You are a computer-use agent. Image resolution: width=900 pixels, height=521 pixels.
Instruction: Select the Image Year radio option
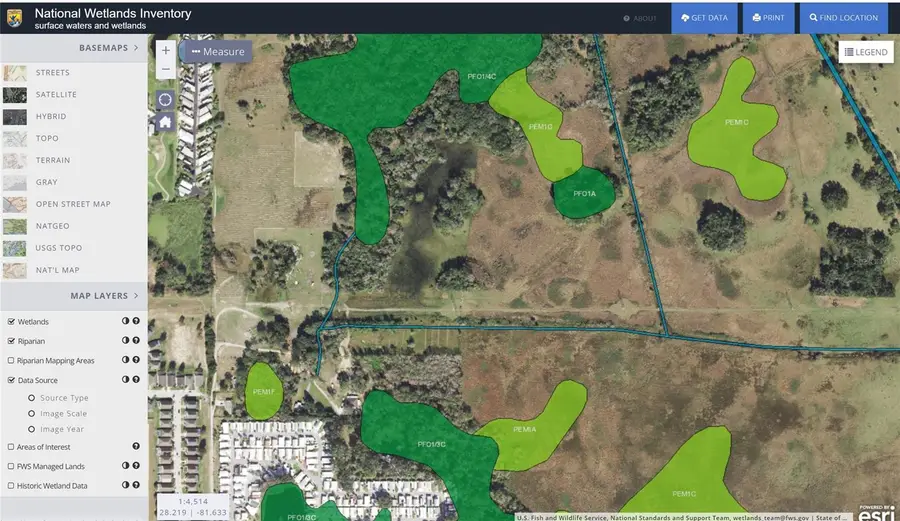pyautogui.click(x=32, y=429)
